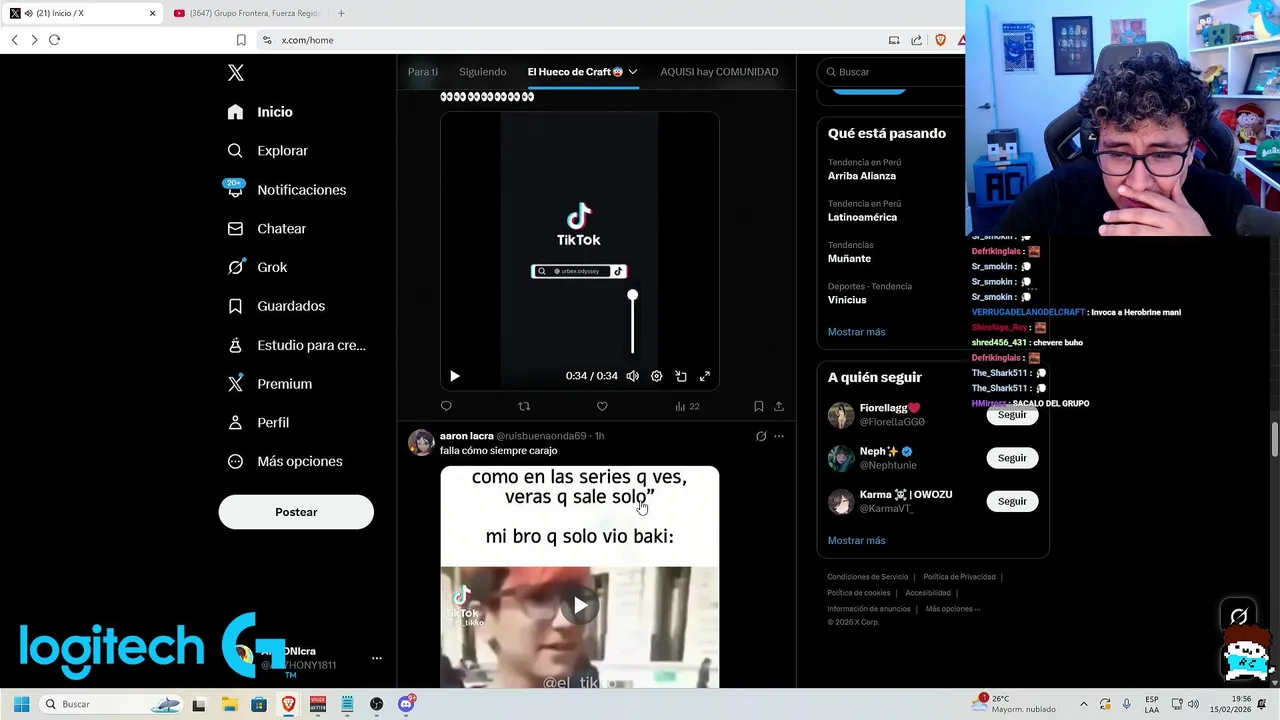Show hidden system tray icons

pyautogui.click(x=1083, y=704)
